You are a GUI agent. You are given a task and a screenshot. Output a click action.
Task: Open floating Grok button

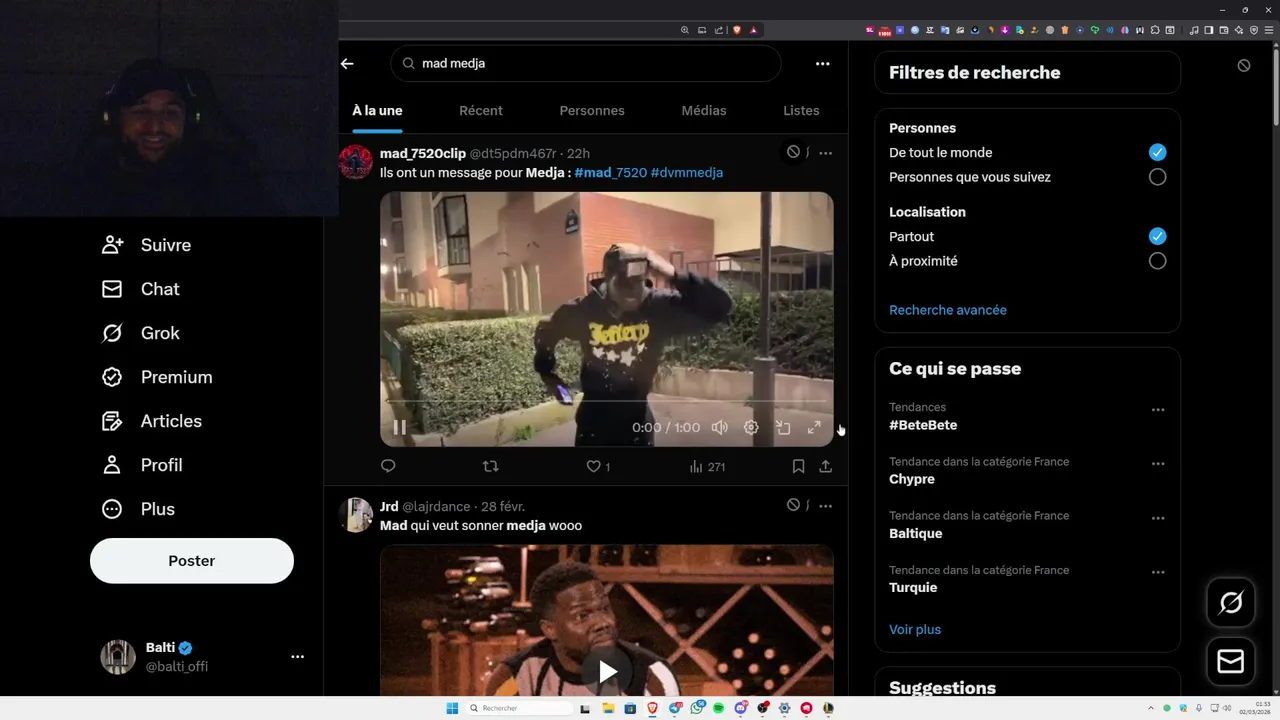tap(1231, 603)
